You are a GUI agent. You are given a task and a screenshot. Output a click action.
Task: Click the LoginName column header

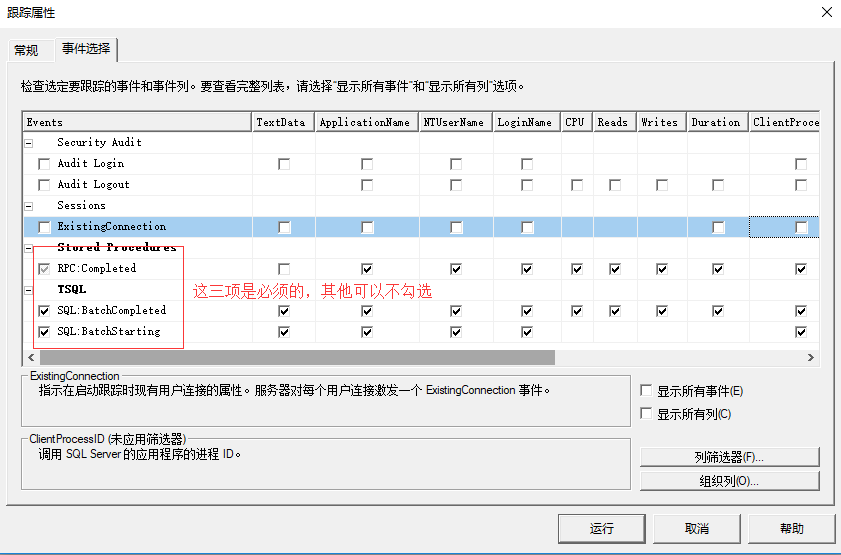click(x=527, y=122)
